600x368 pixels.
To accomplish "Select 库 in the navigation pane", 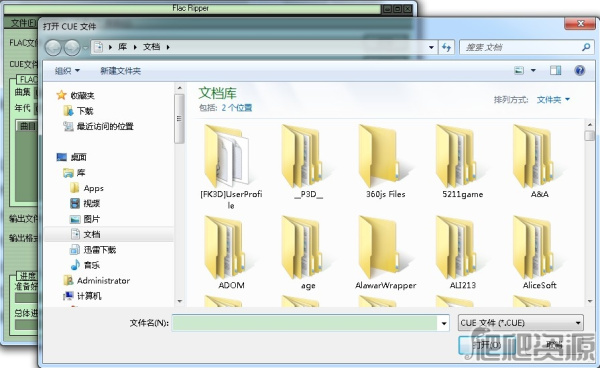I will click(74, 173).
